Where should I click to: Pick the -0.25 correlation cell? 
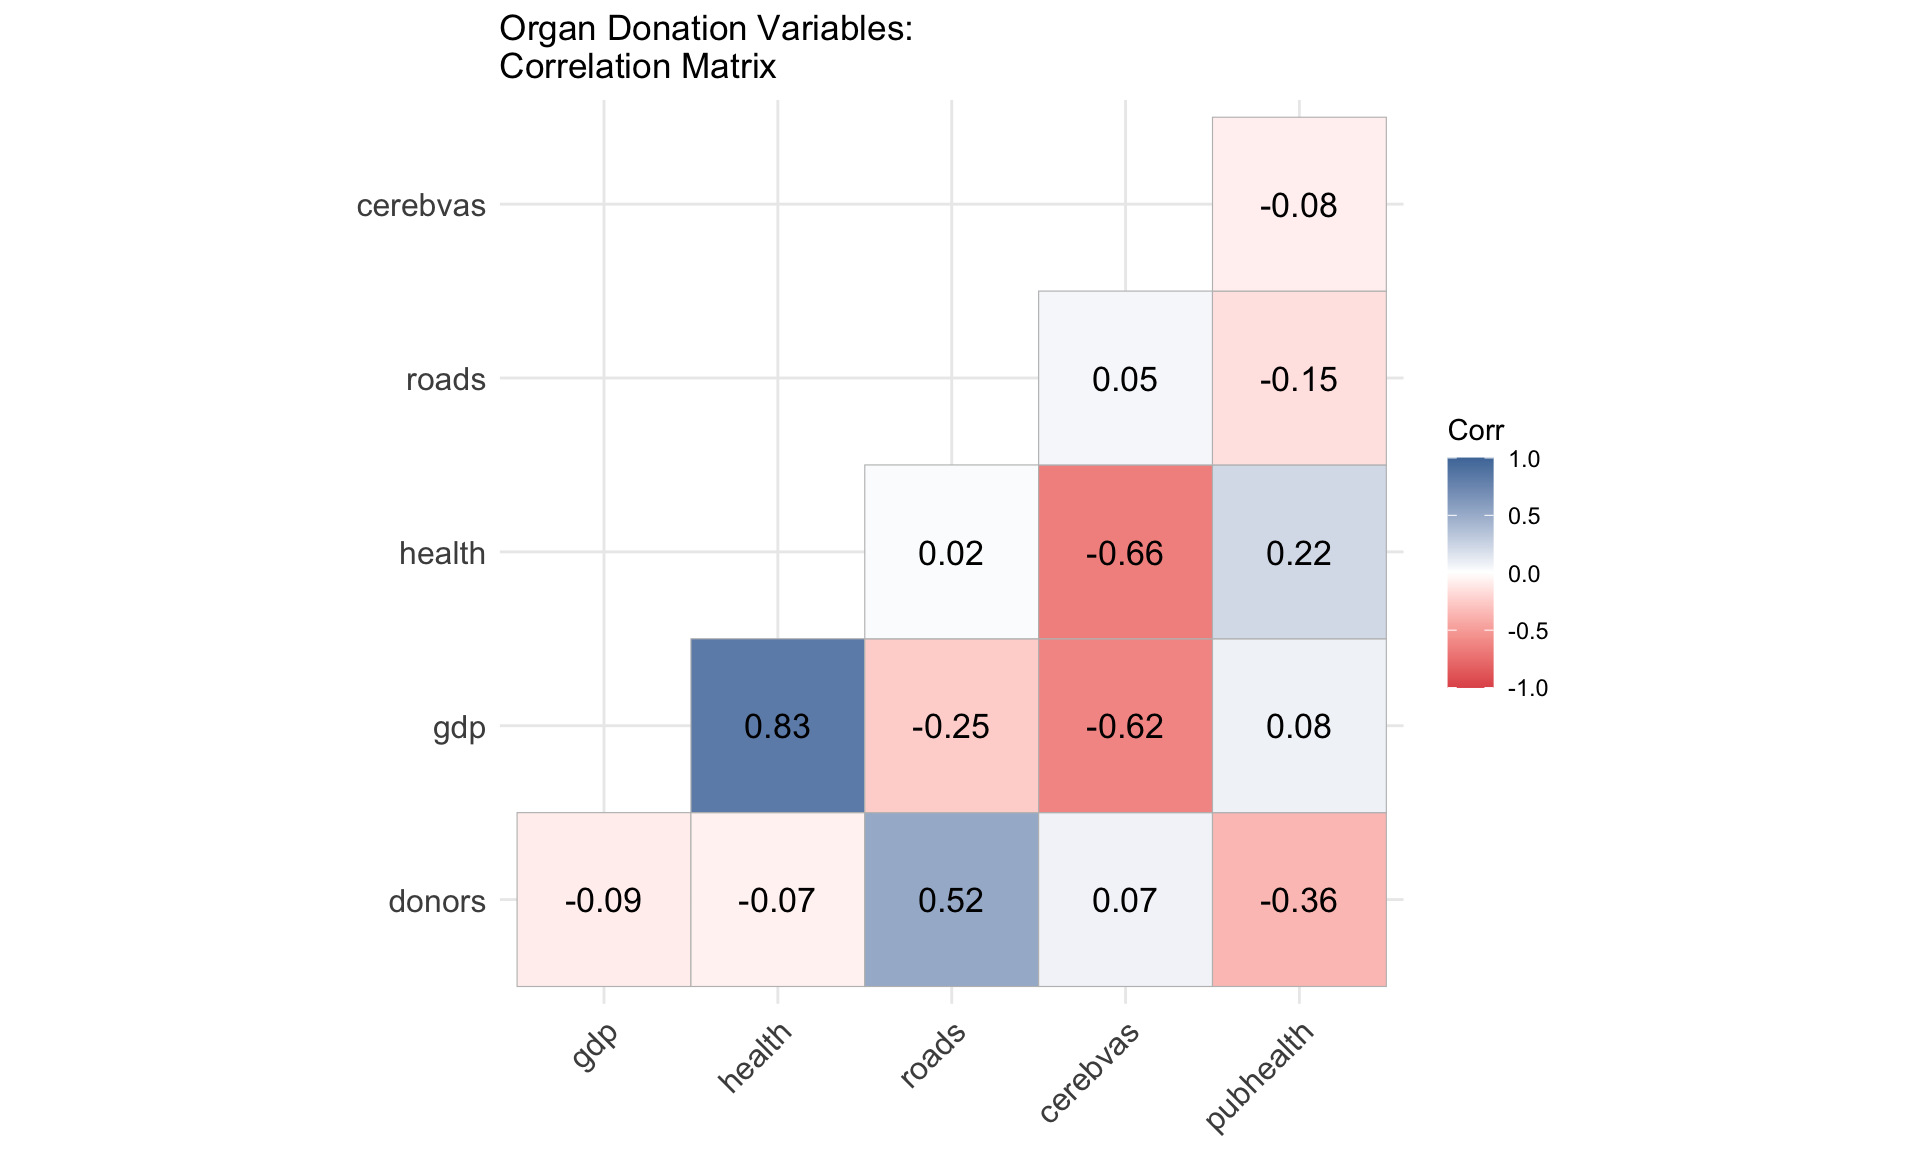(x=951, y=725)
